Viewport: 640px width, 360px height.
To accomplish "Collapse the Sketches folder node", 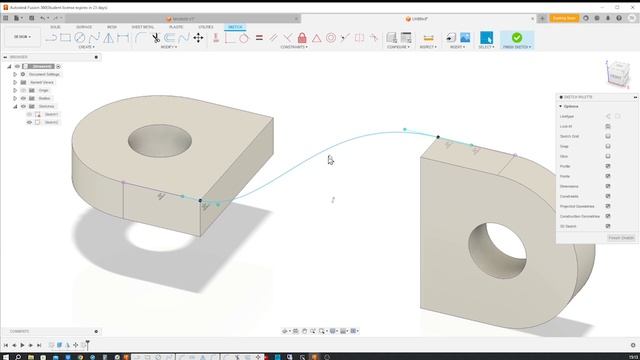I will click(x=15, y=106).
